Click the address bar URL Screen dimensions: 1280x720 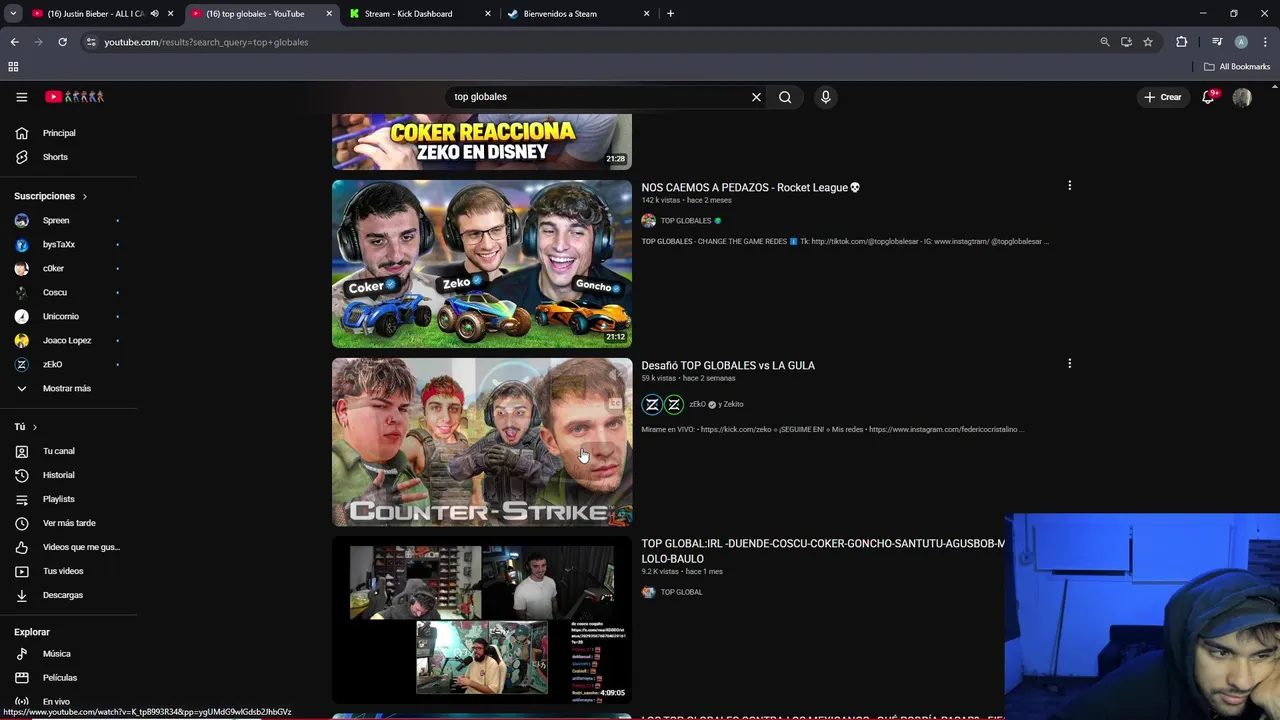tap(206, 42)
